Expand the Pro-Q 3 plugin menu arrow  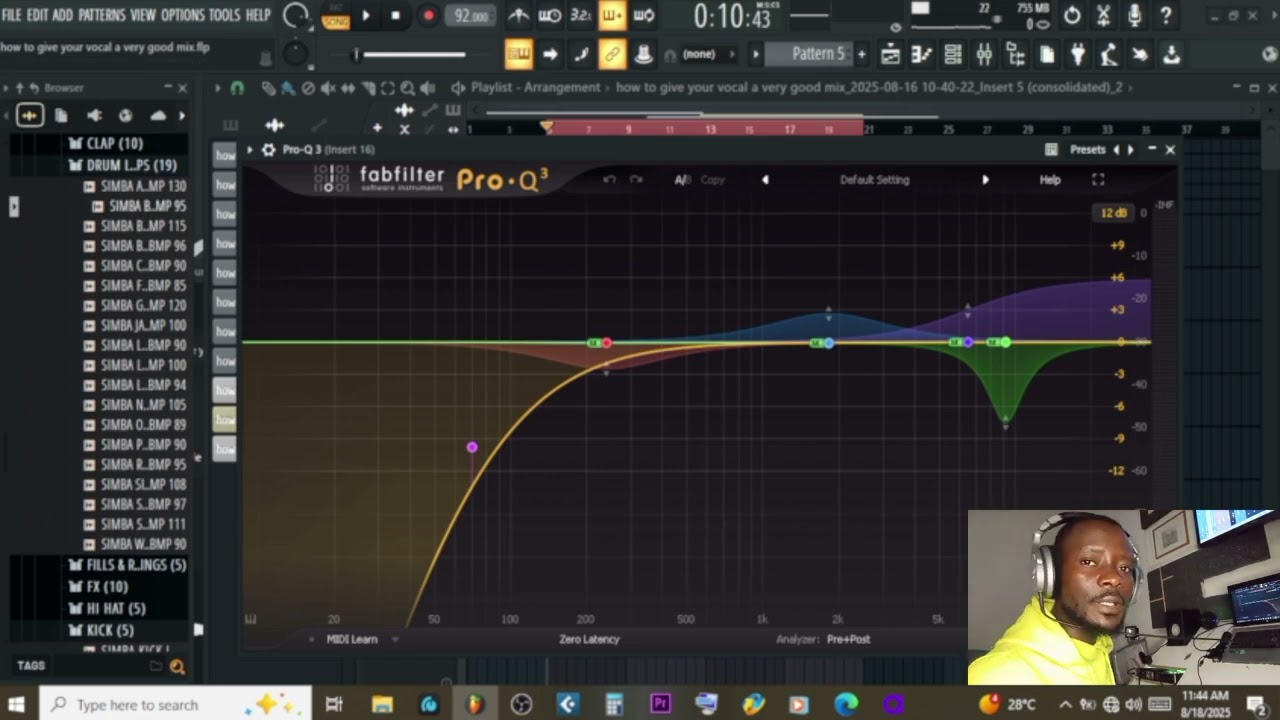coord(250,150)
